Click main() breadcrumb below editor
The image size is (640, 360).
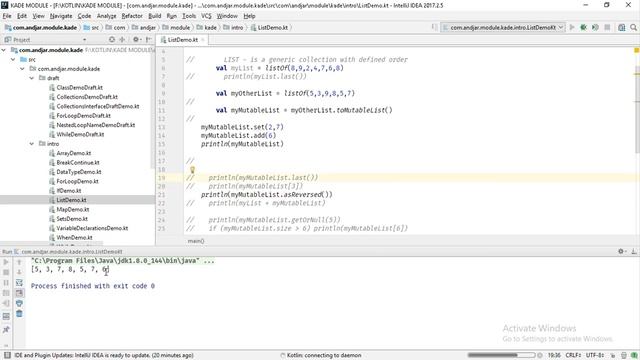pos(196,241)
